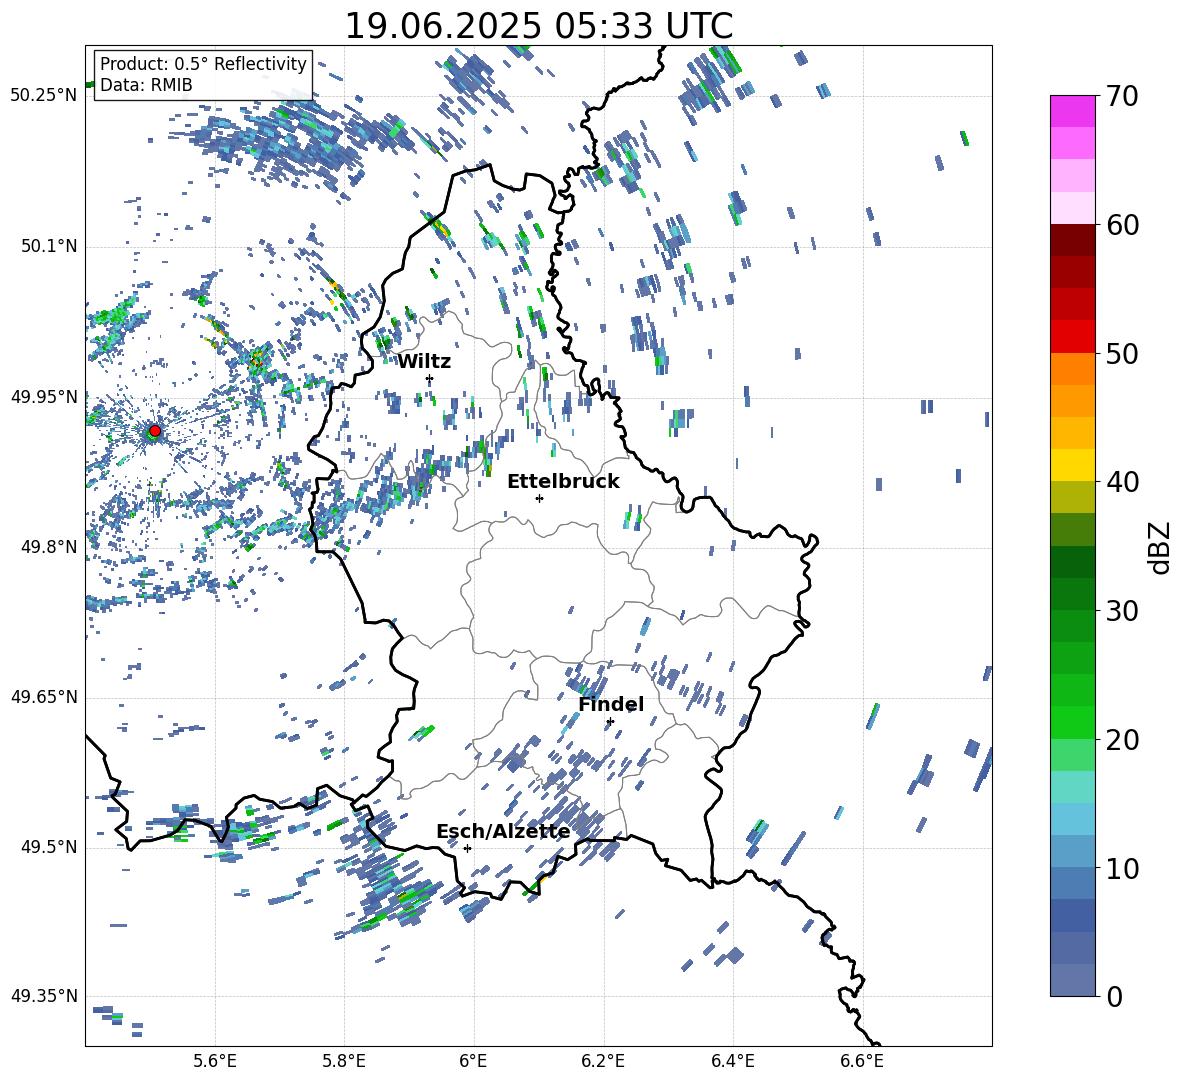Viewport: 1184px width, 1081px height.
Task: Click the slate blue swatch at colorbar bottom
Action: [x=1072, y=980]
